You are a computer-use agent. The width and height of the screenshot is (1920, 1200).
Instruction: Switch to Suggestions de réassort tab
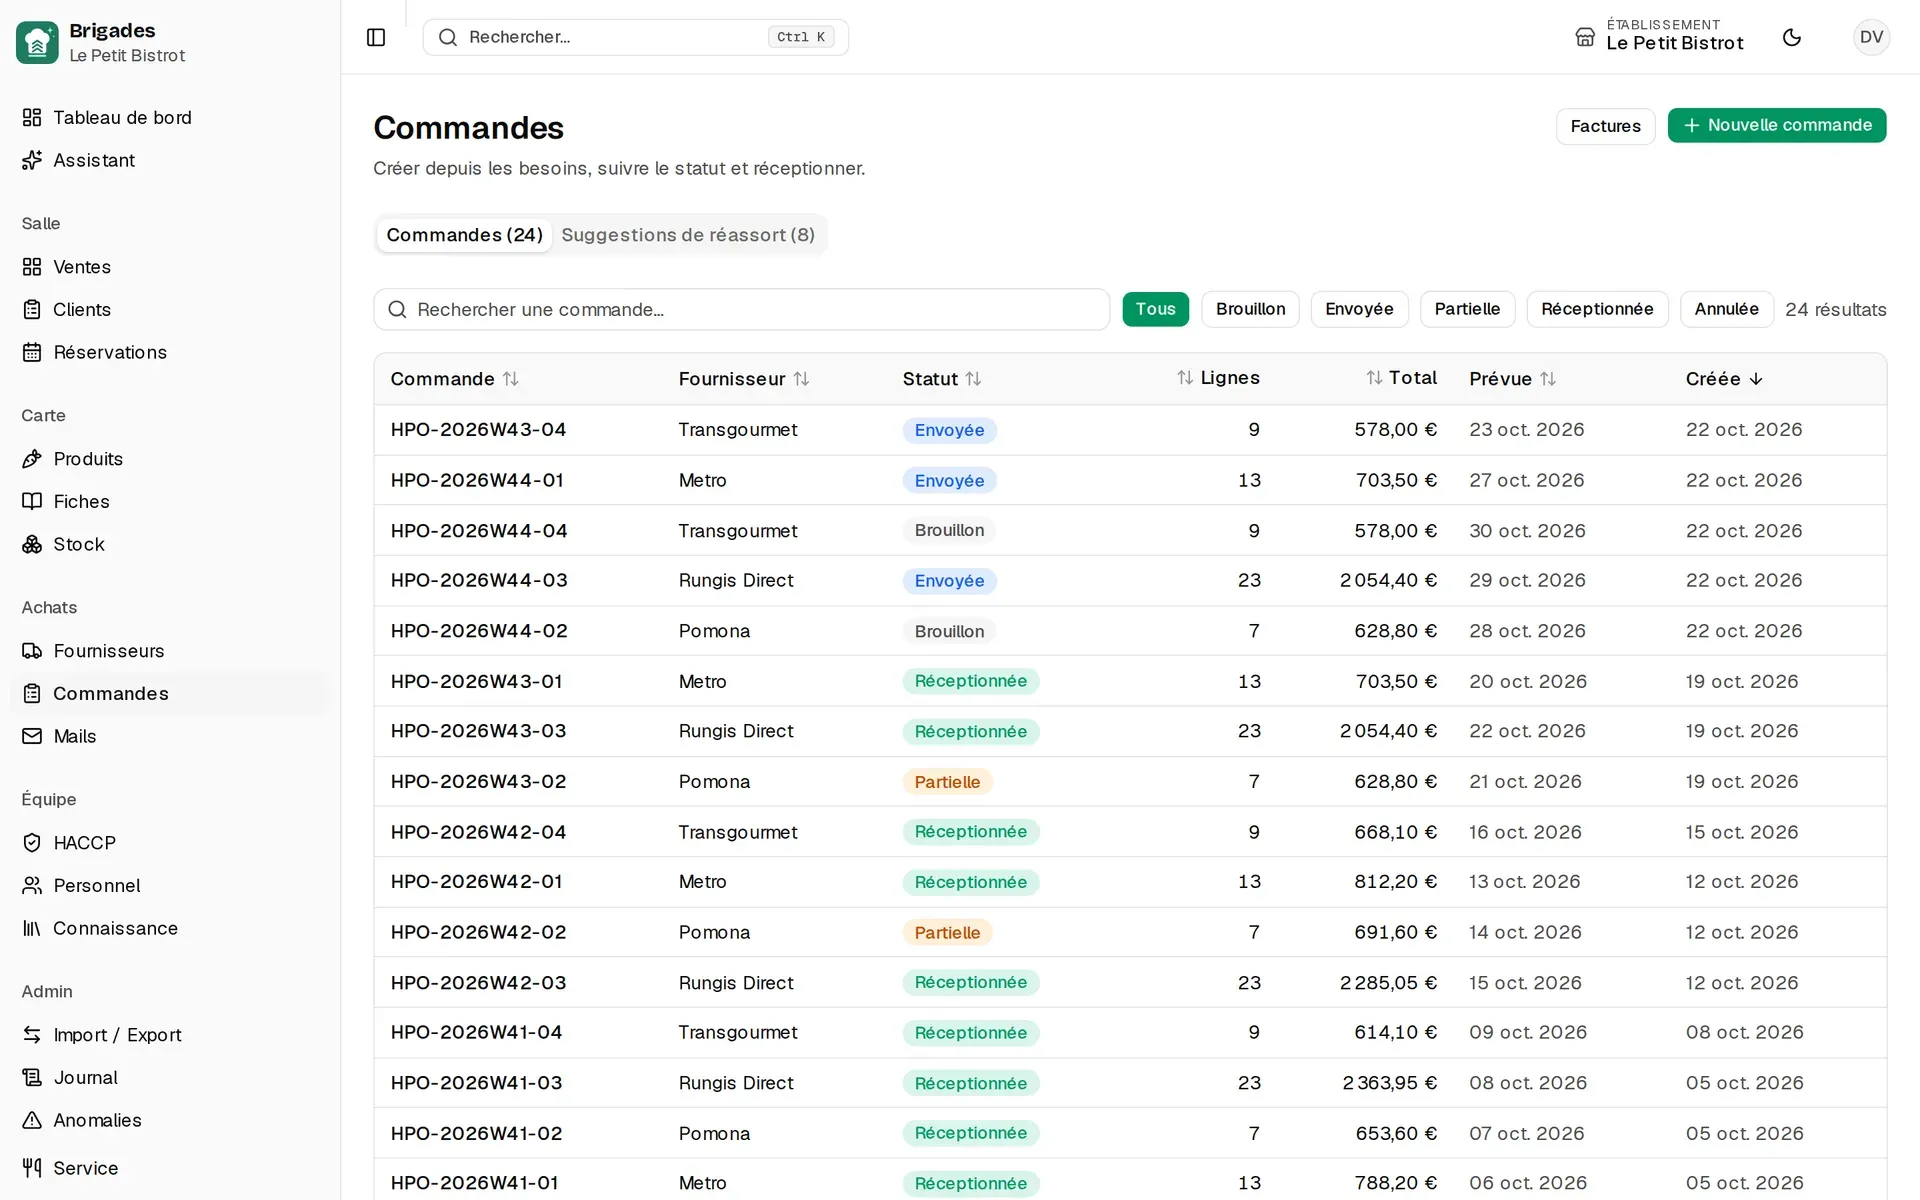(x=688, y=235)
